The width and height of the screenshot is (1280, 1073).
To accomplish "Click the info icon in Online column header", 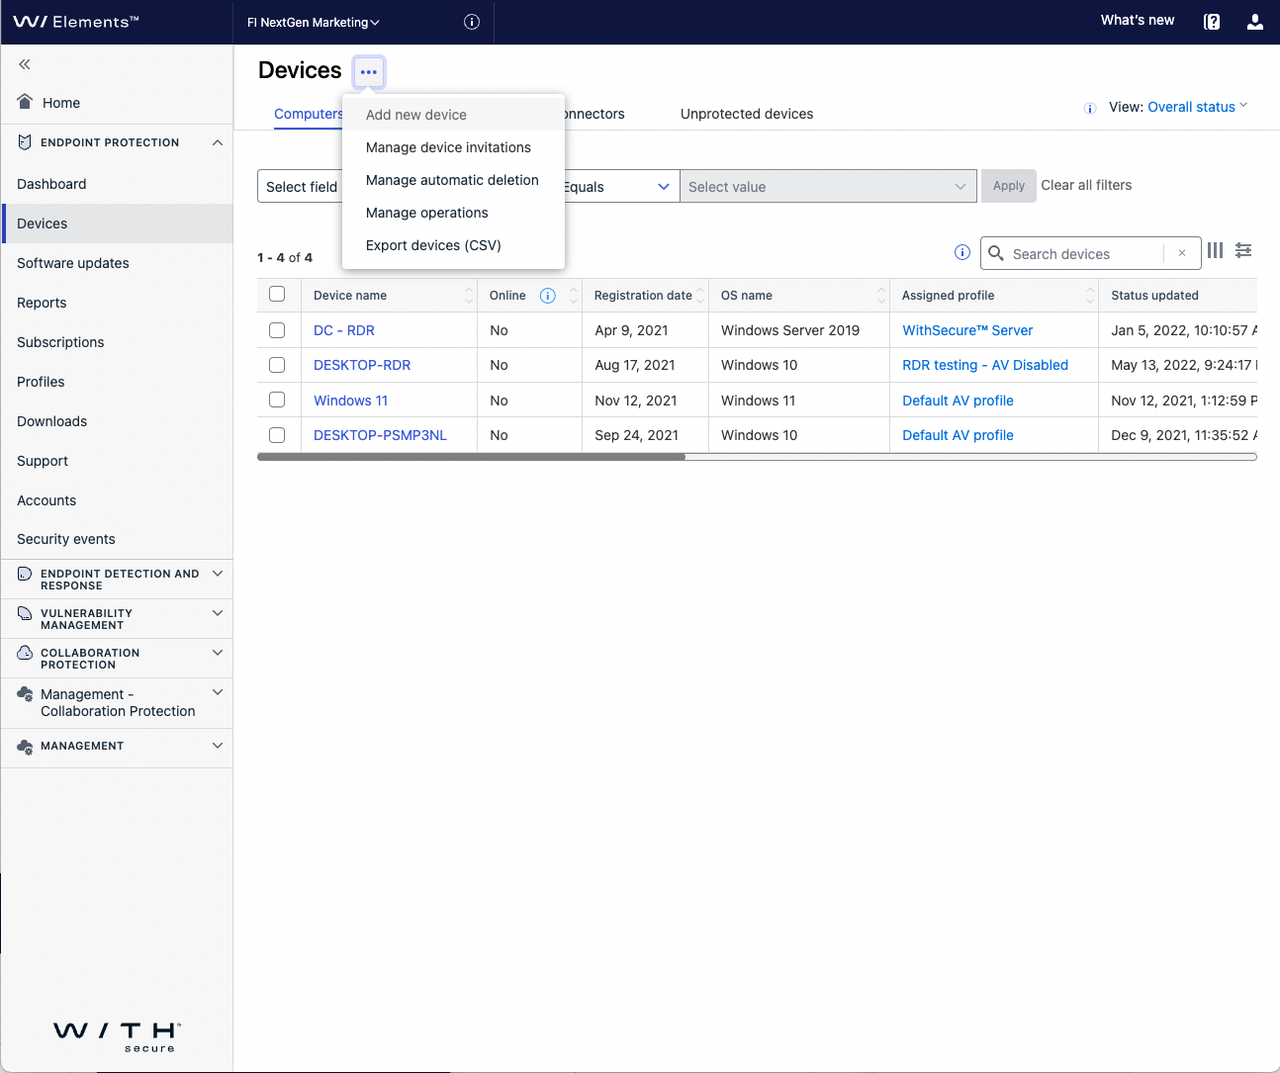I will (x=547, y=295).
